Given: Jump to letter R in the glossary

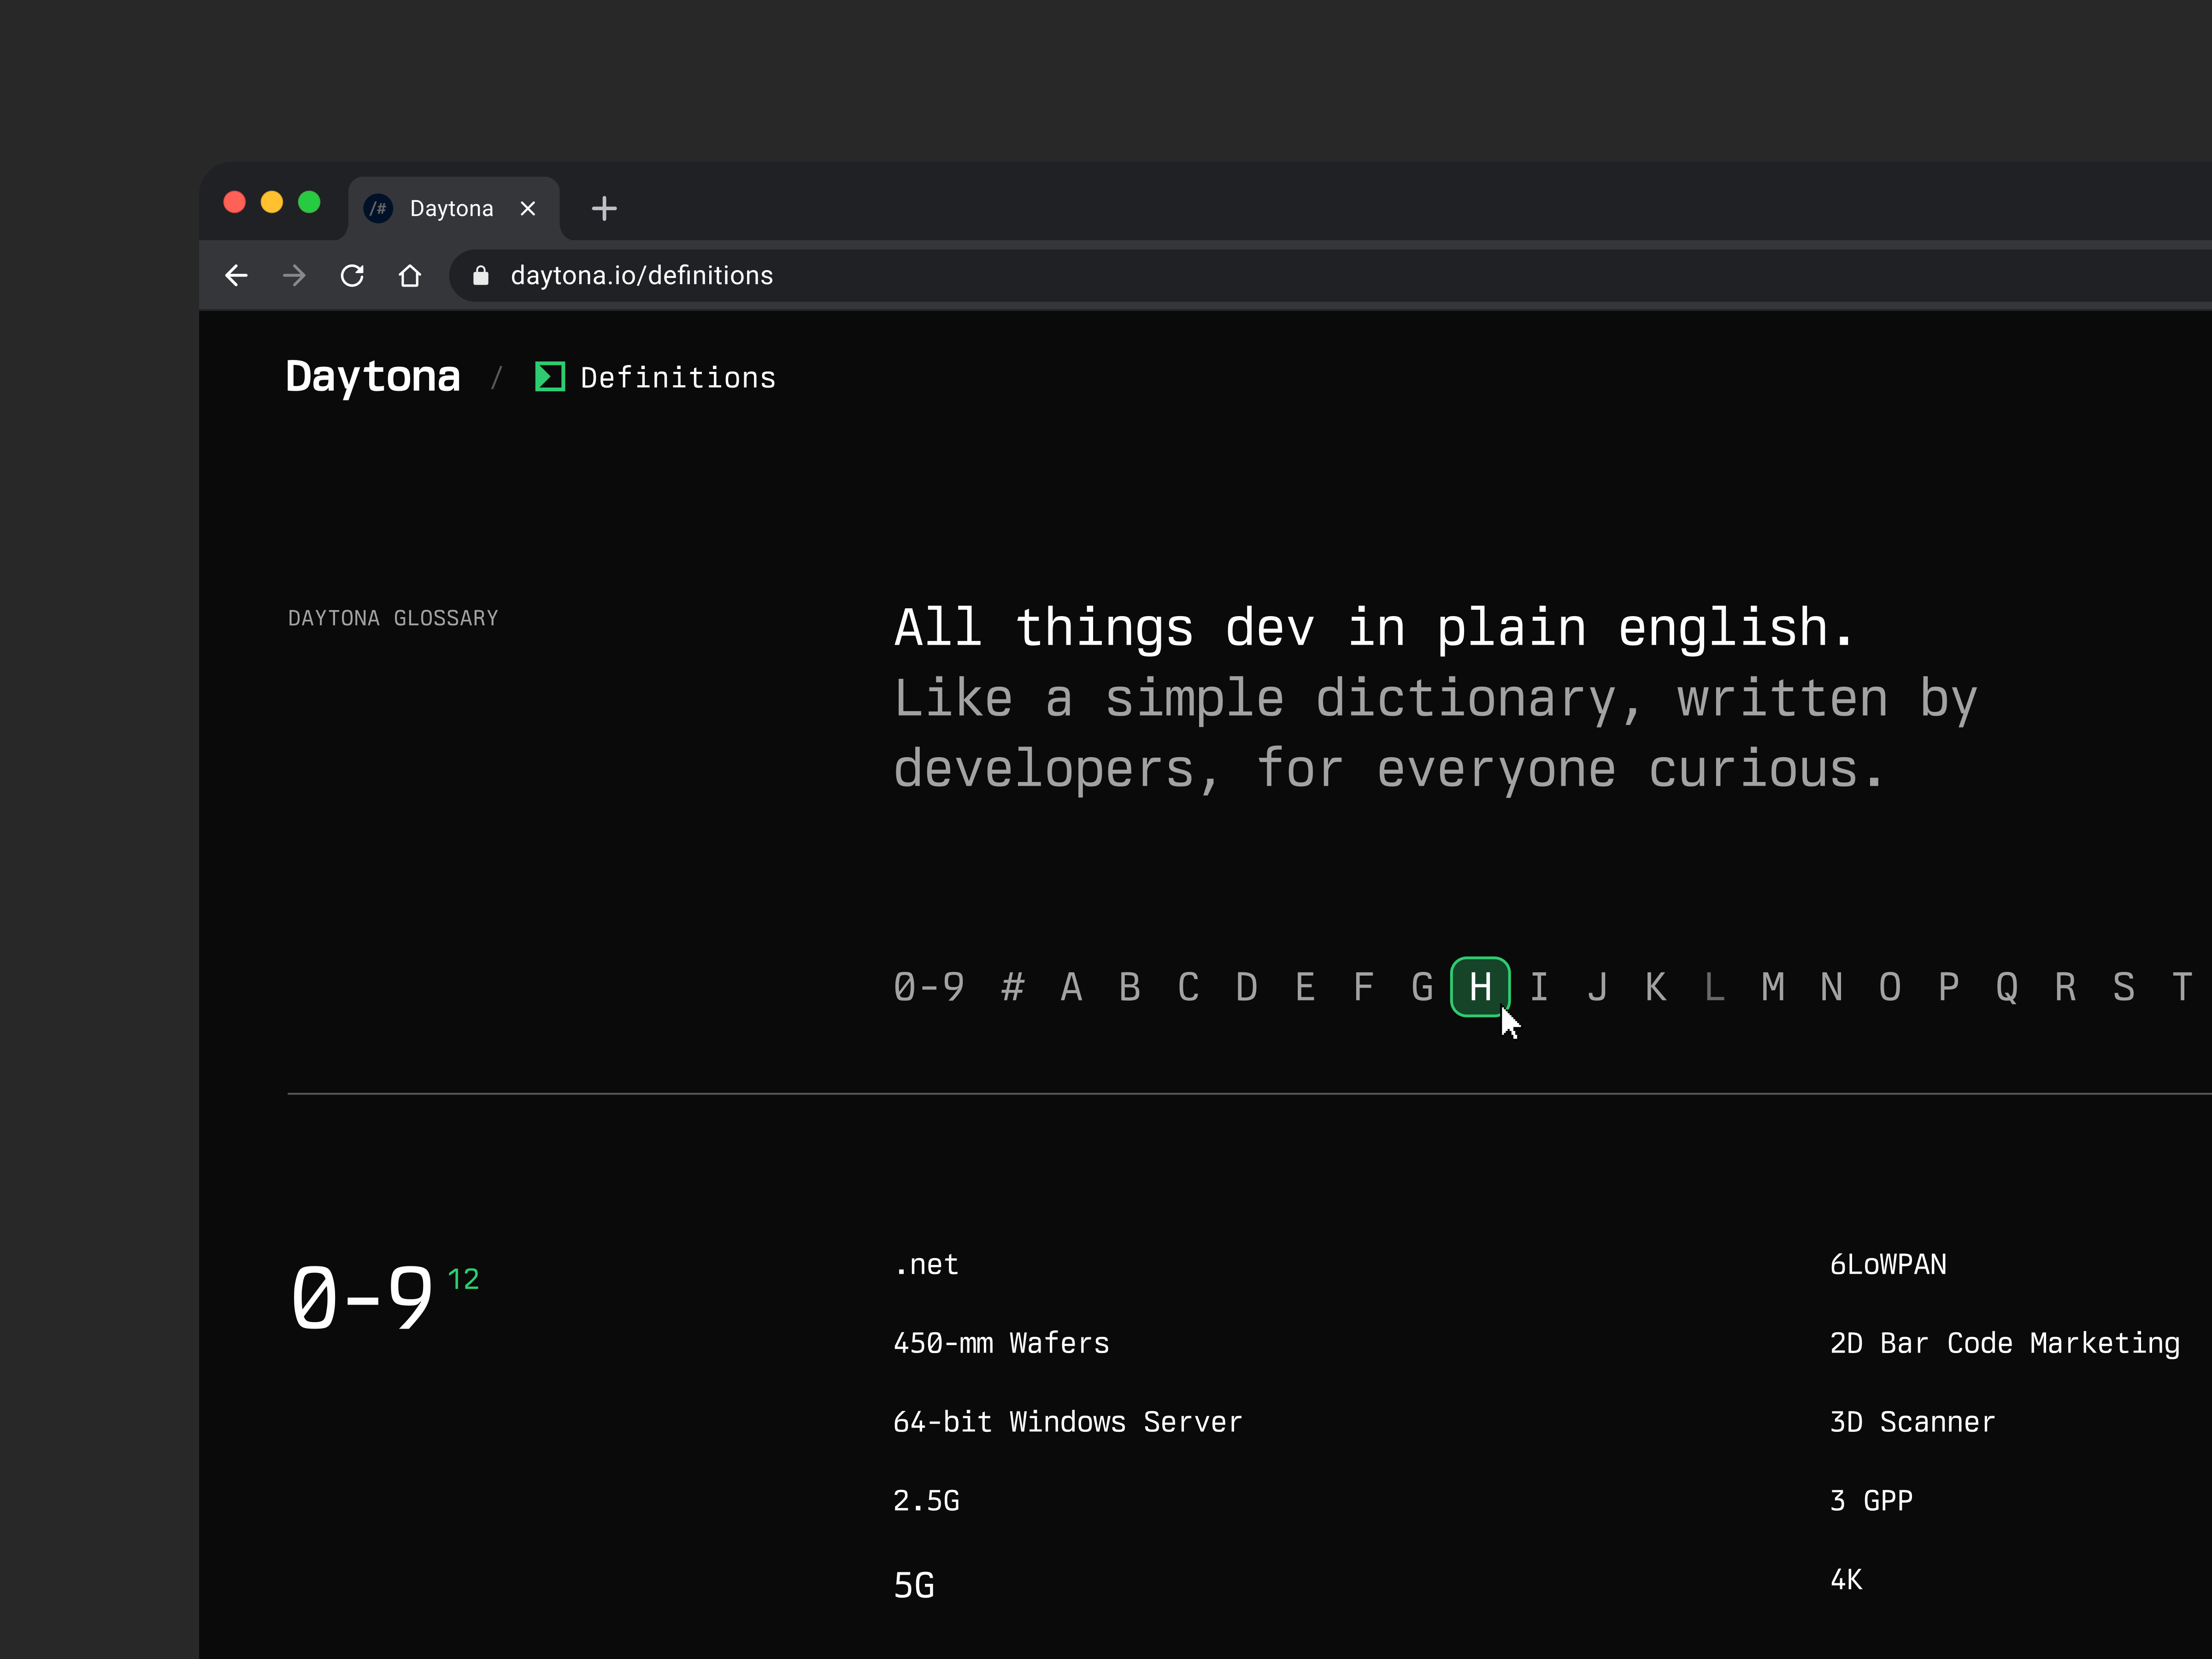Looking at the screenshot, I should (2066, 987).
